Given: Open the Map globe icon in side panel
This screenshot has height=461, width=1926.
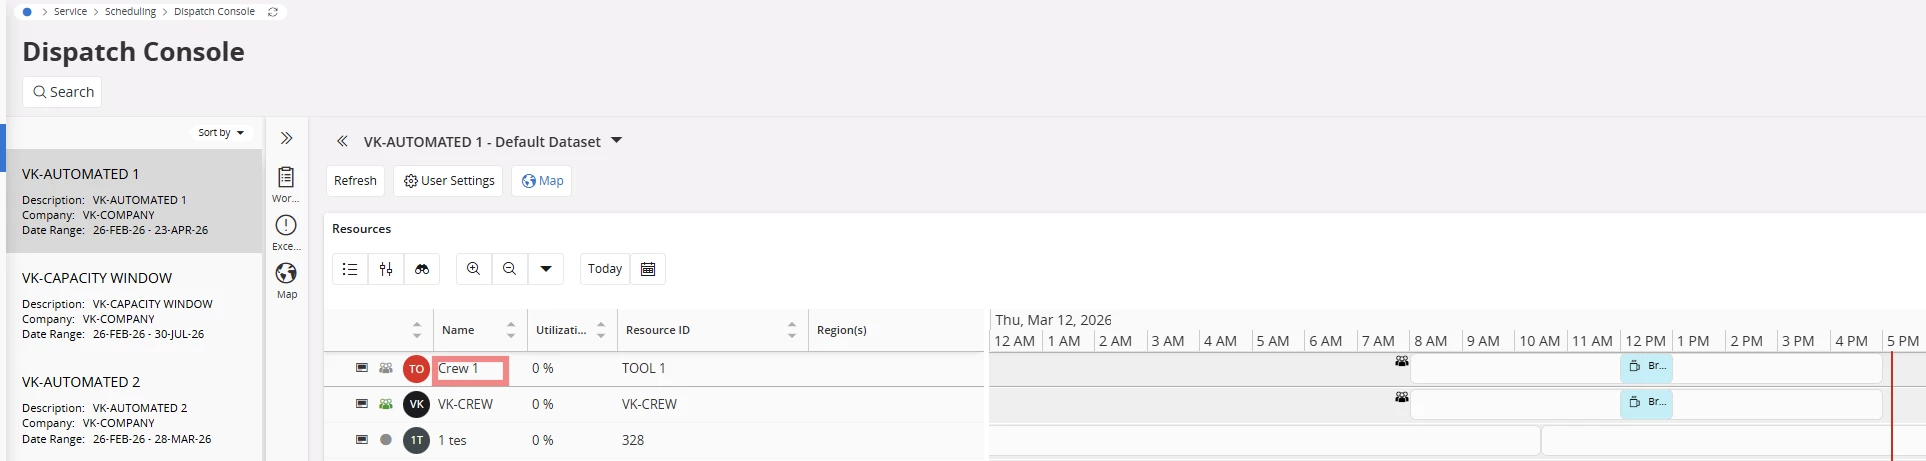Looking at the screenshot, I should (286, 274).
